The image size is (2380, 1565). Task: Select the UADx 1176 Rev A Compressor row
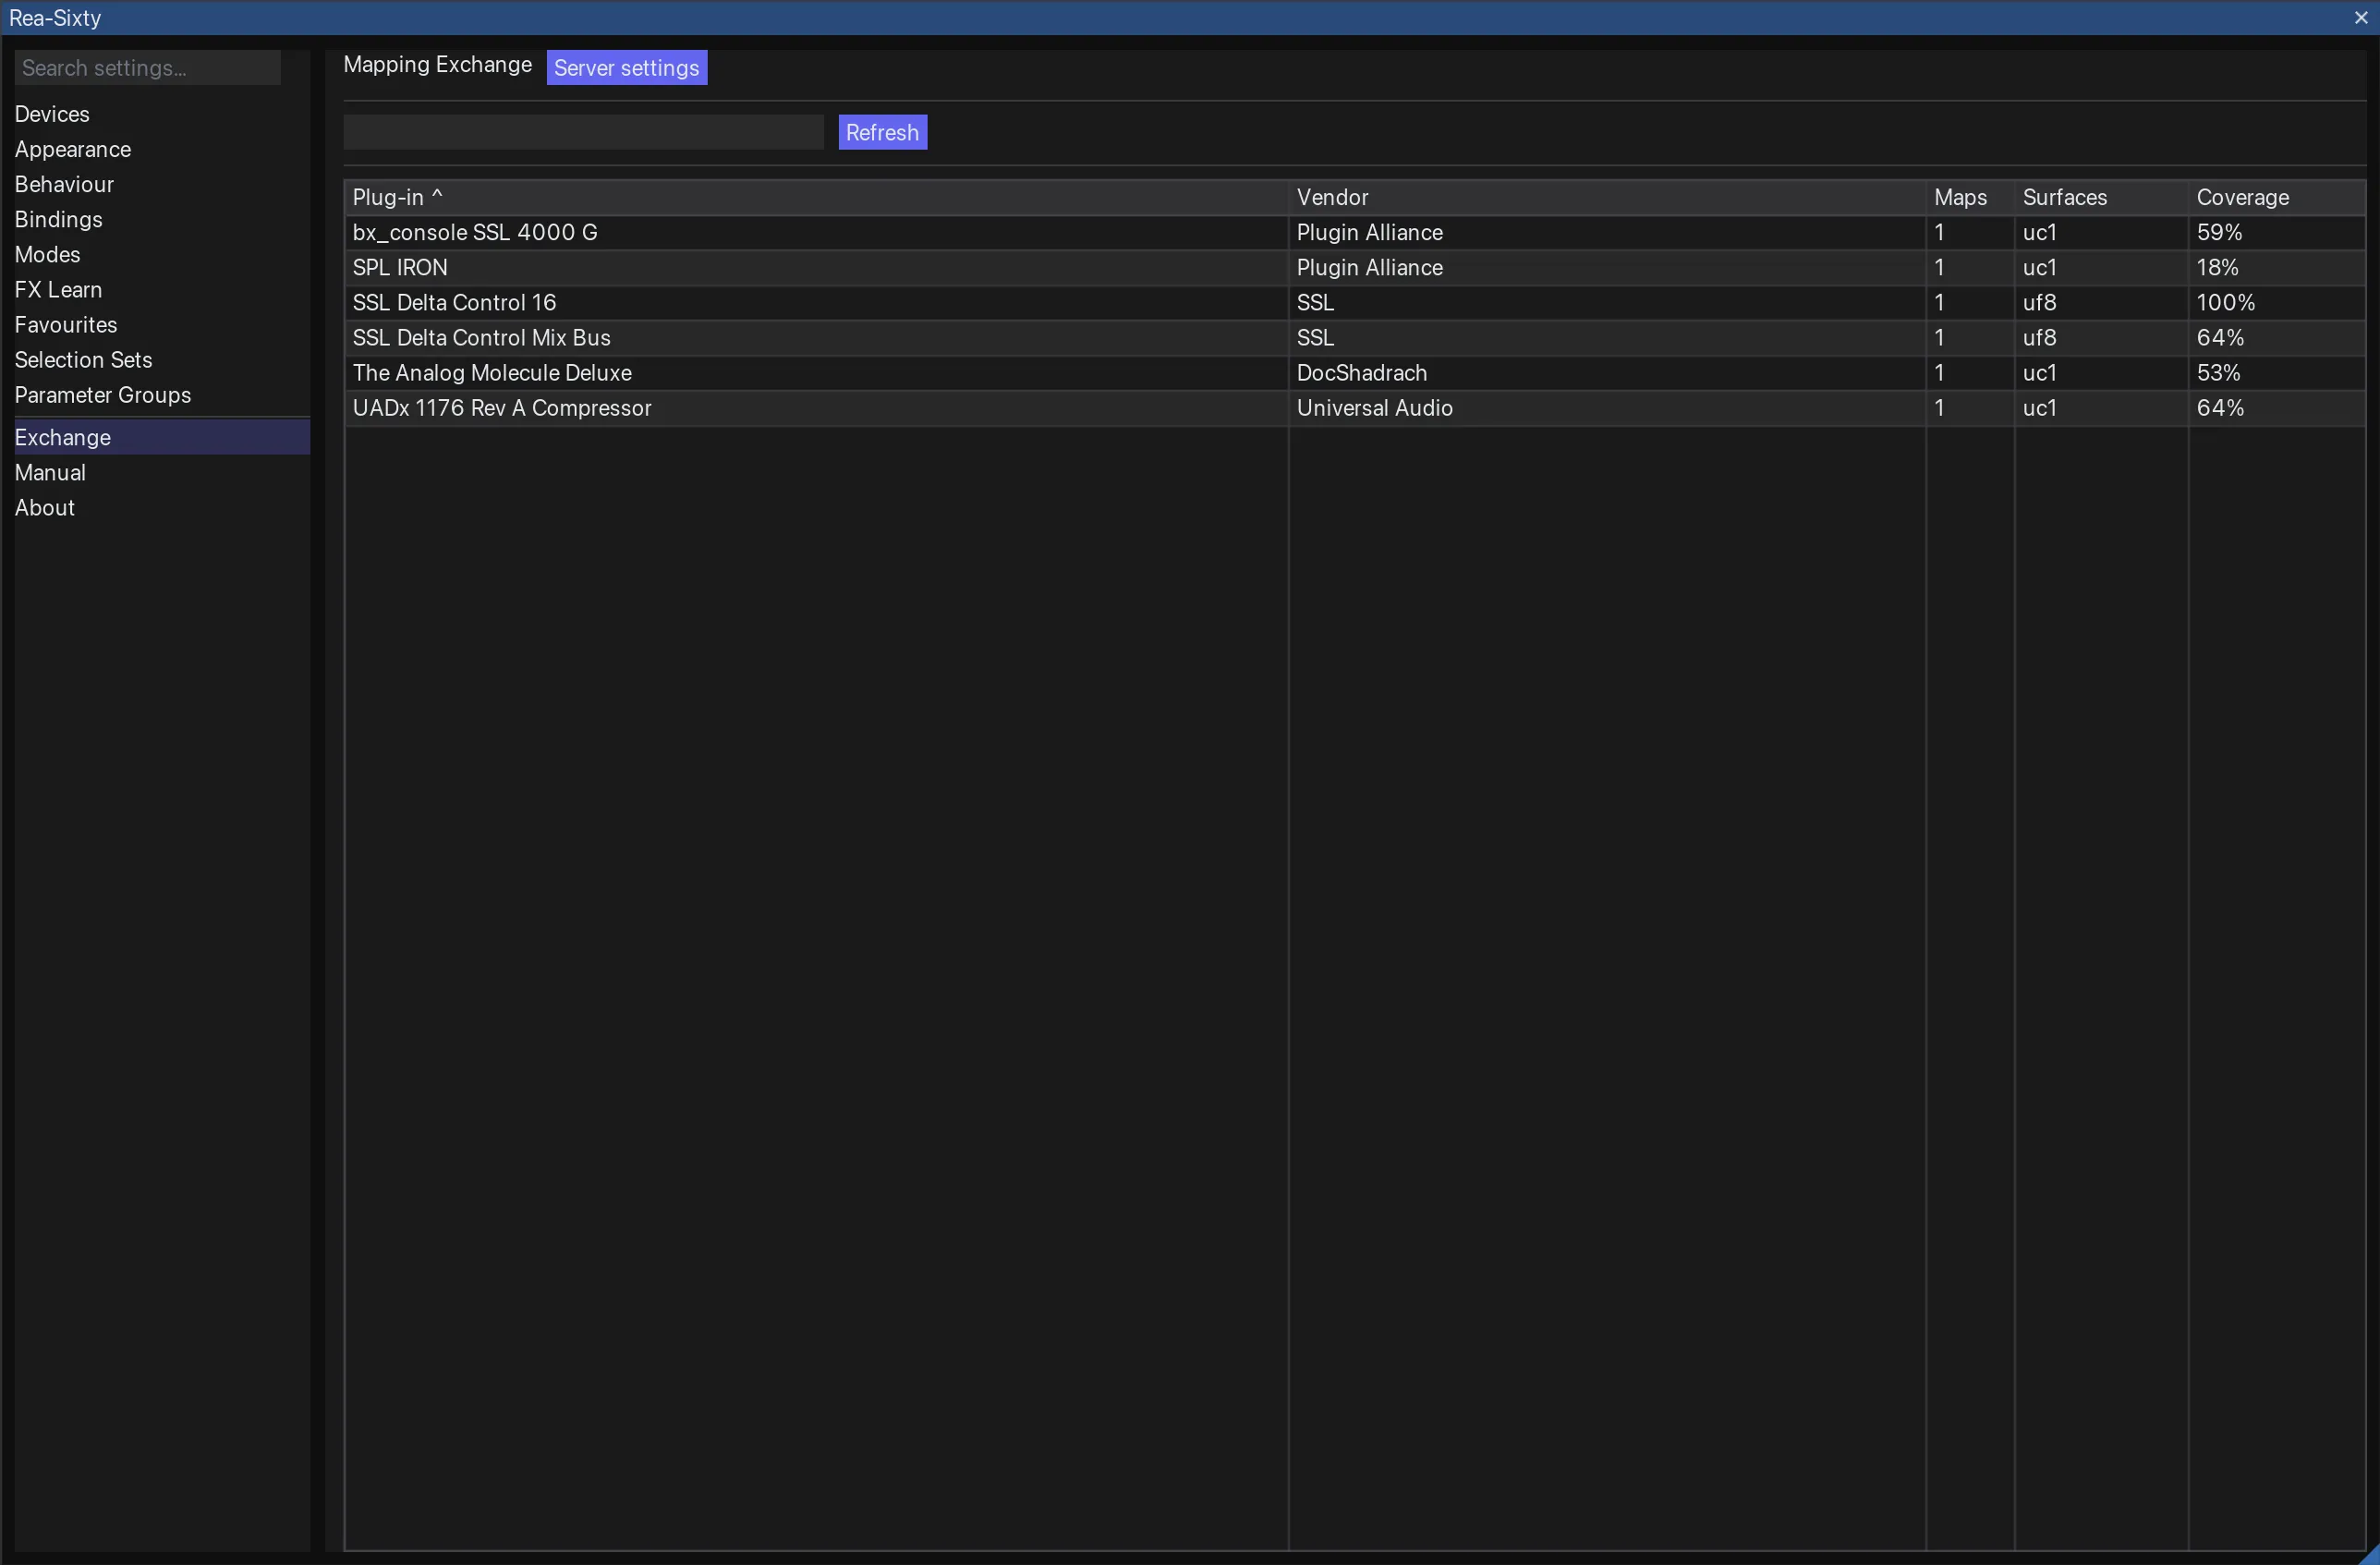[1355, 407]
